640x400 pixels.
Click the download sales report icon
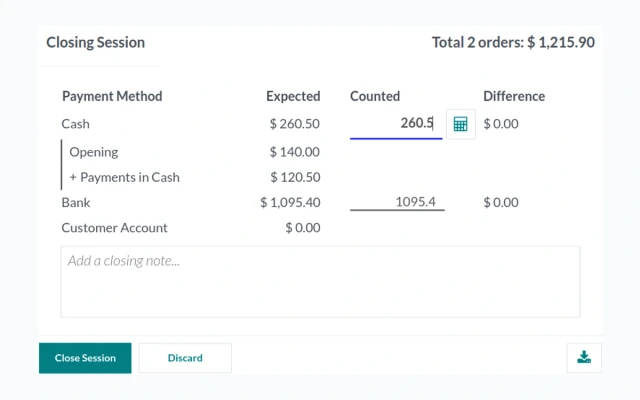[x=584, y=358]
